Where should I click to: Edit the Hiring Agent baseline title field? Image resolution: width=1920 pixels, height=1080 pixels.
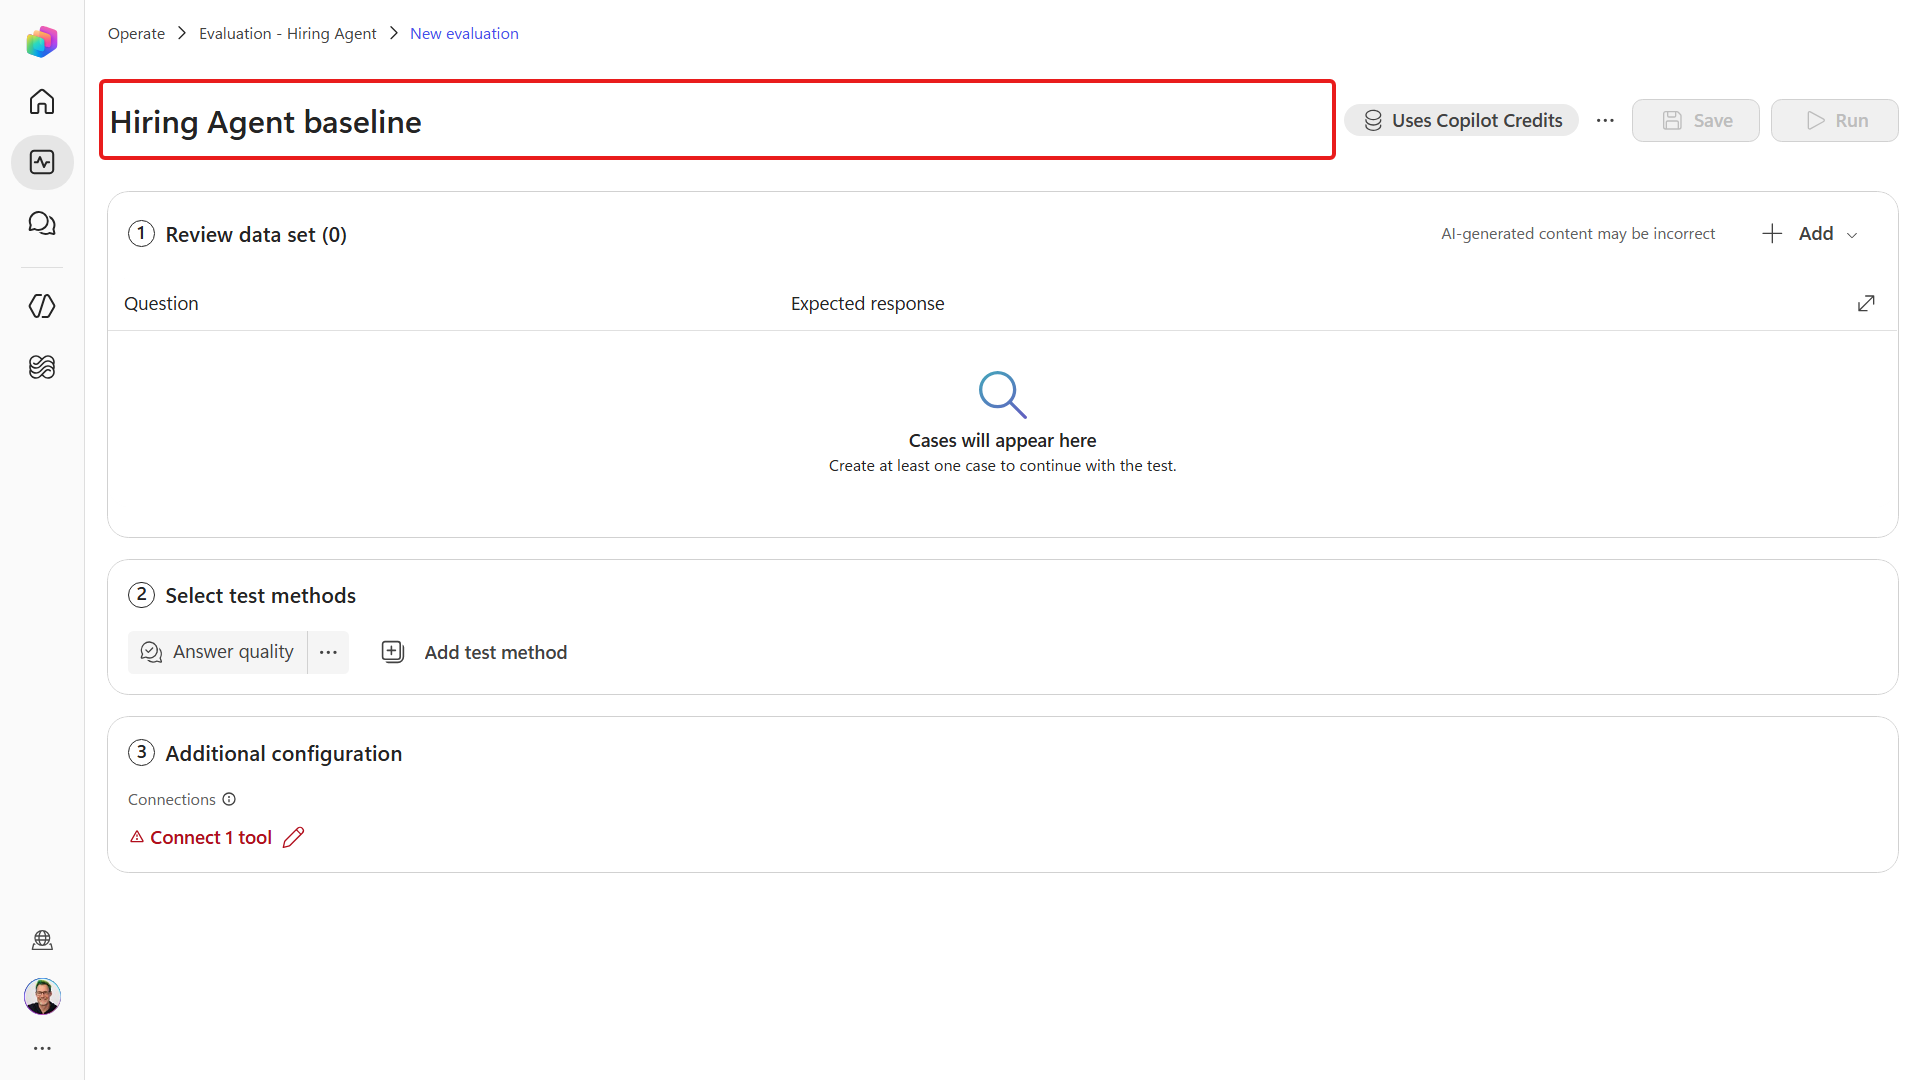coord(717,120)
